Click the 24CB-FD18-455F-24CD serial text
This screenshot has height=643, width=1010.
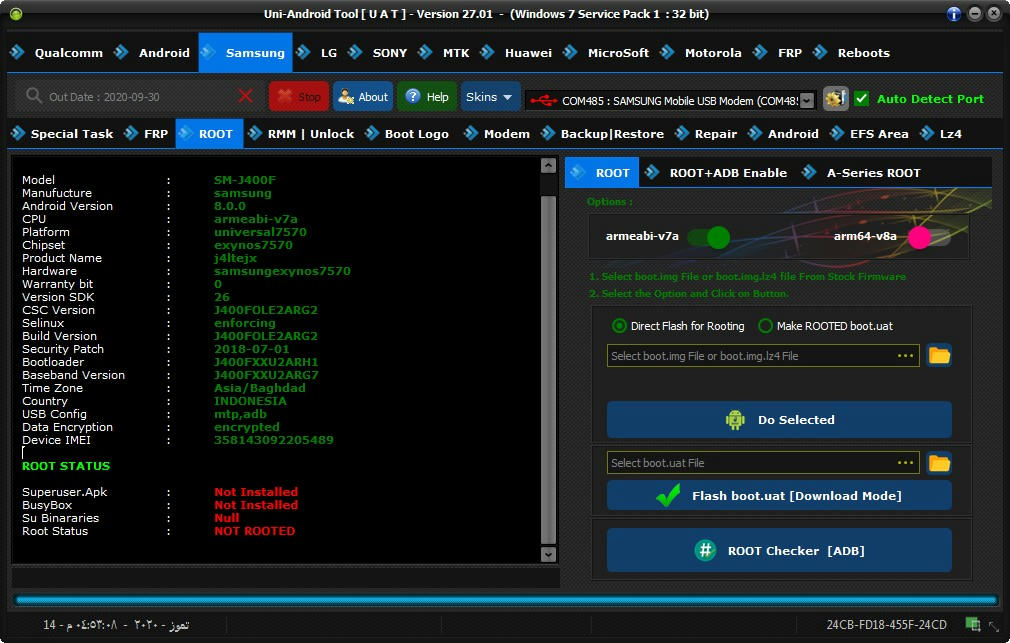(x=886, y=624)
